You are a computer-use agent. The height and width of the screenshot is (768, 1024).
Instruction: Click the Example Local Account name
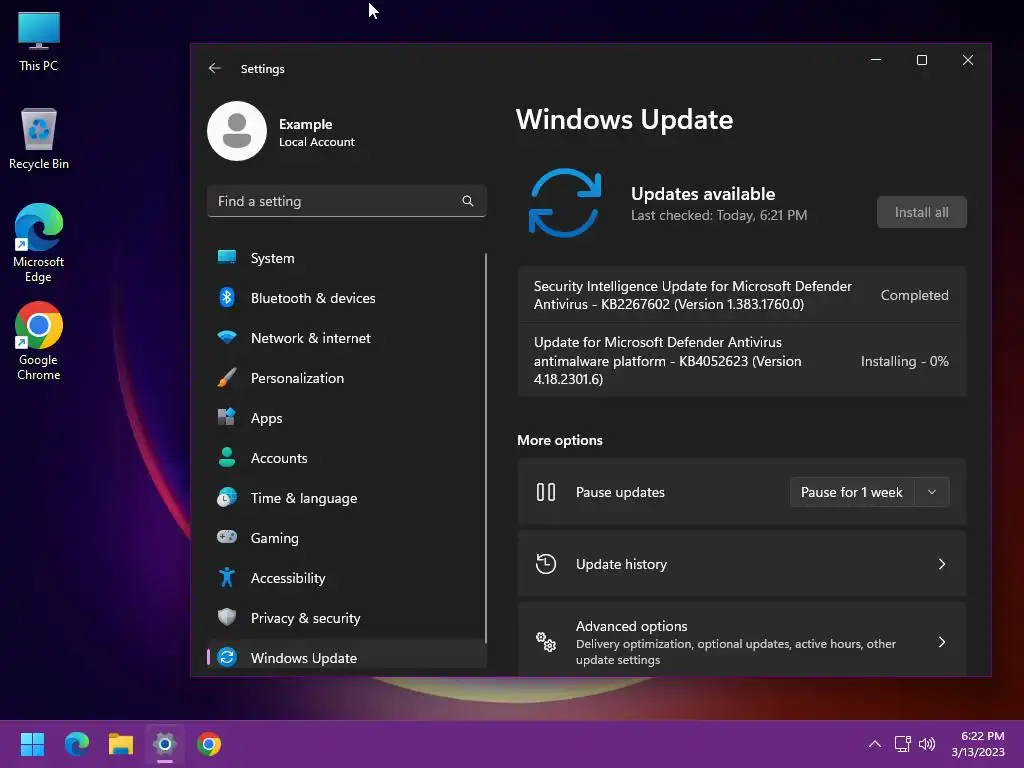[317, 132]
